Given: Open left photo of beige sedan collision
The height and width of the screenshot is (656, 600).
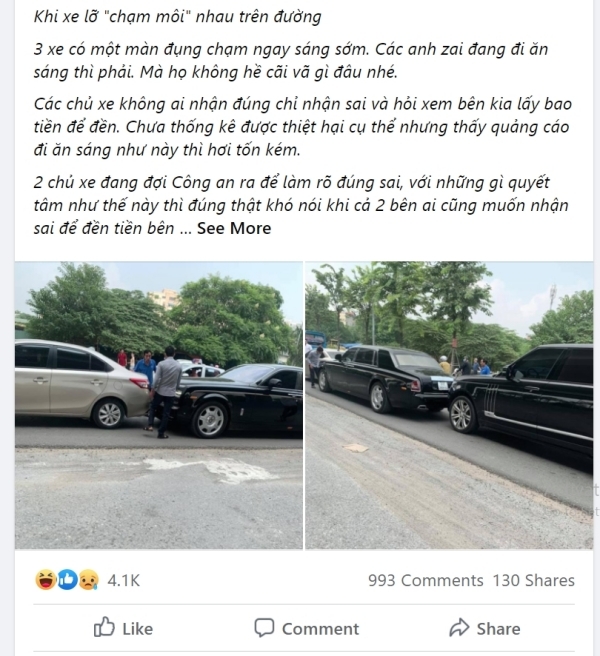Looking at the screenshot, I should [x=159, y=405].
